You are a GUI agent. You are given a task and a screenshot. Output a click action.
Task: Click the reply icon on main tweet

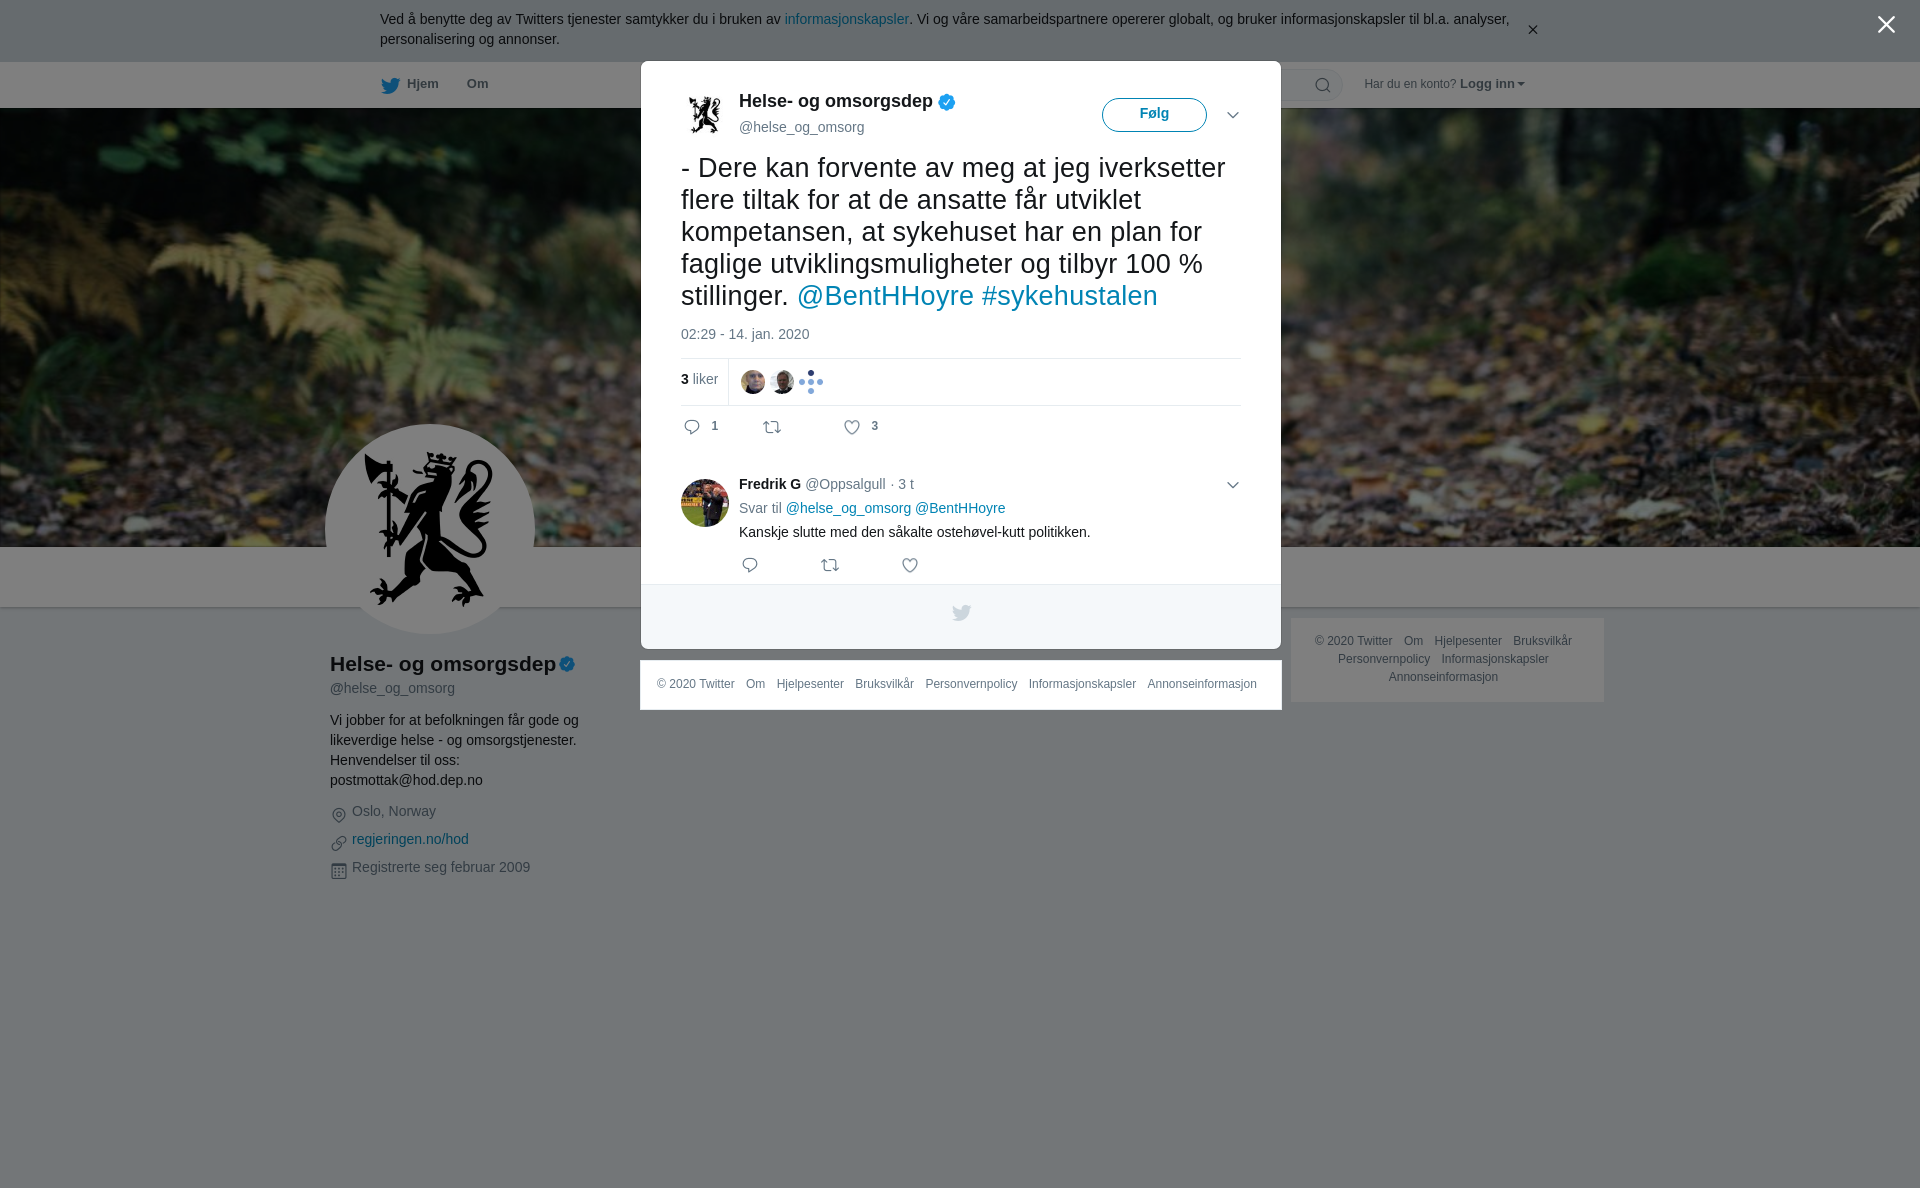point(692,427)
